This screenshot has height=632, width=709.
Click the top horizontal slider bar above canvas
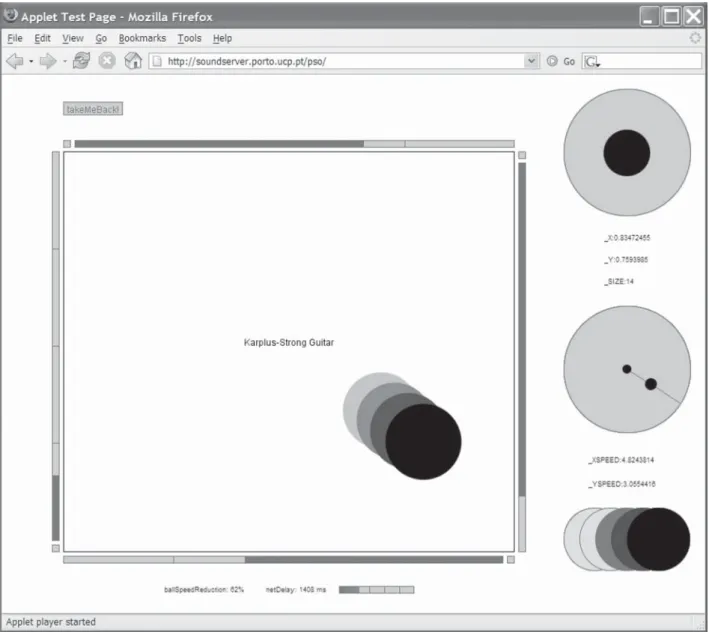click(294, 144)
